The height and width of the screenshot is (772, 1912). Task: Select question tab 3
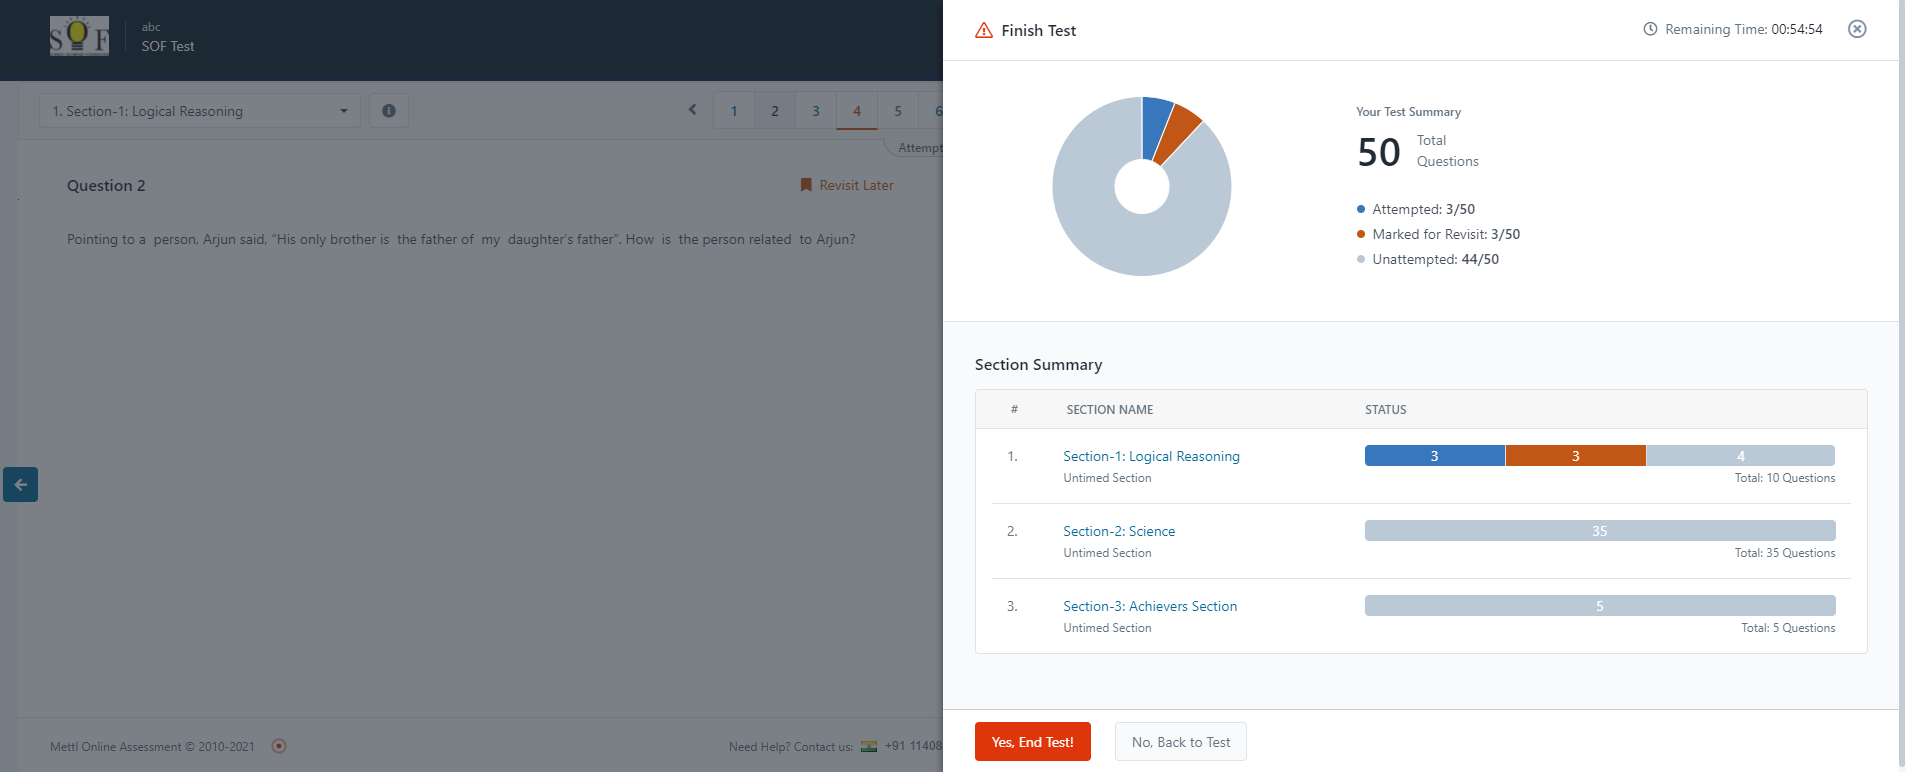(x=816, y=111)
